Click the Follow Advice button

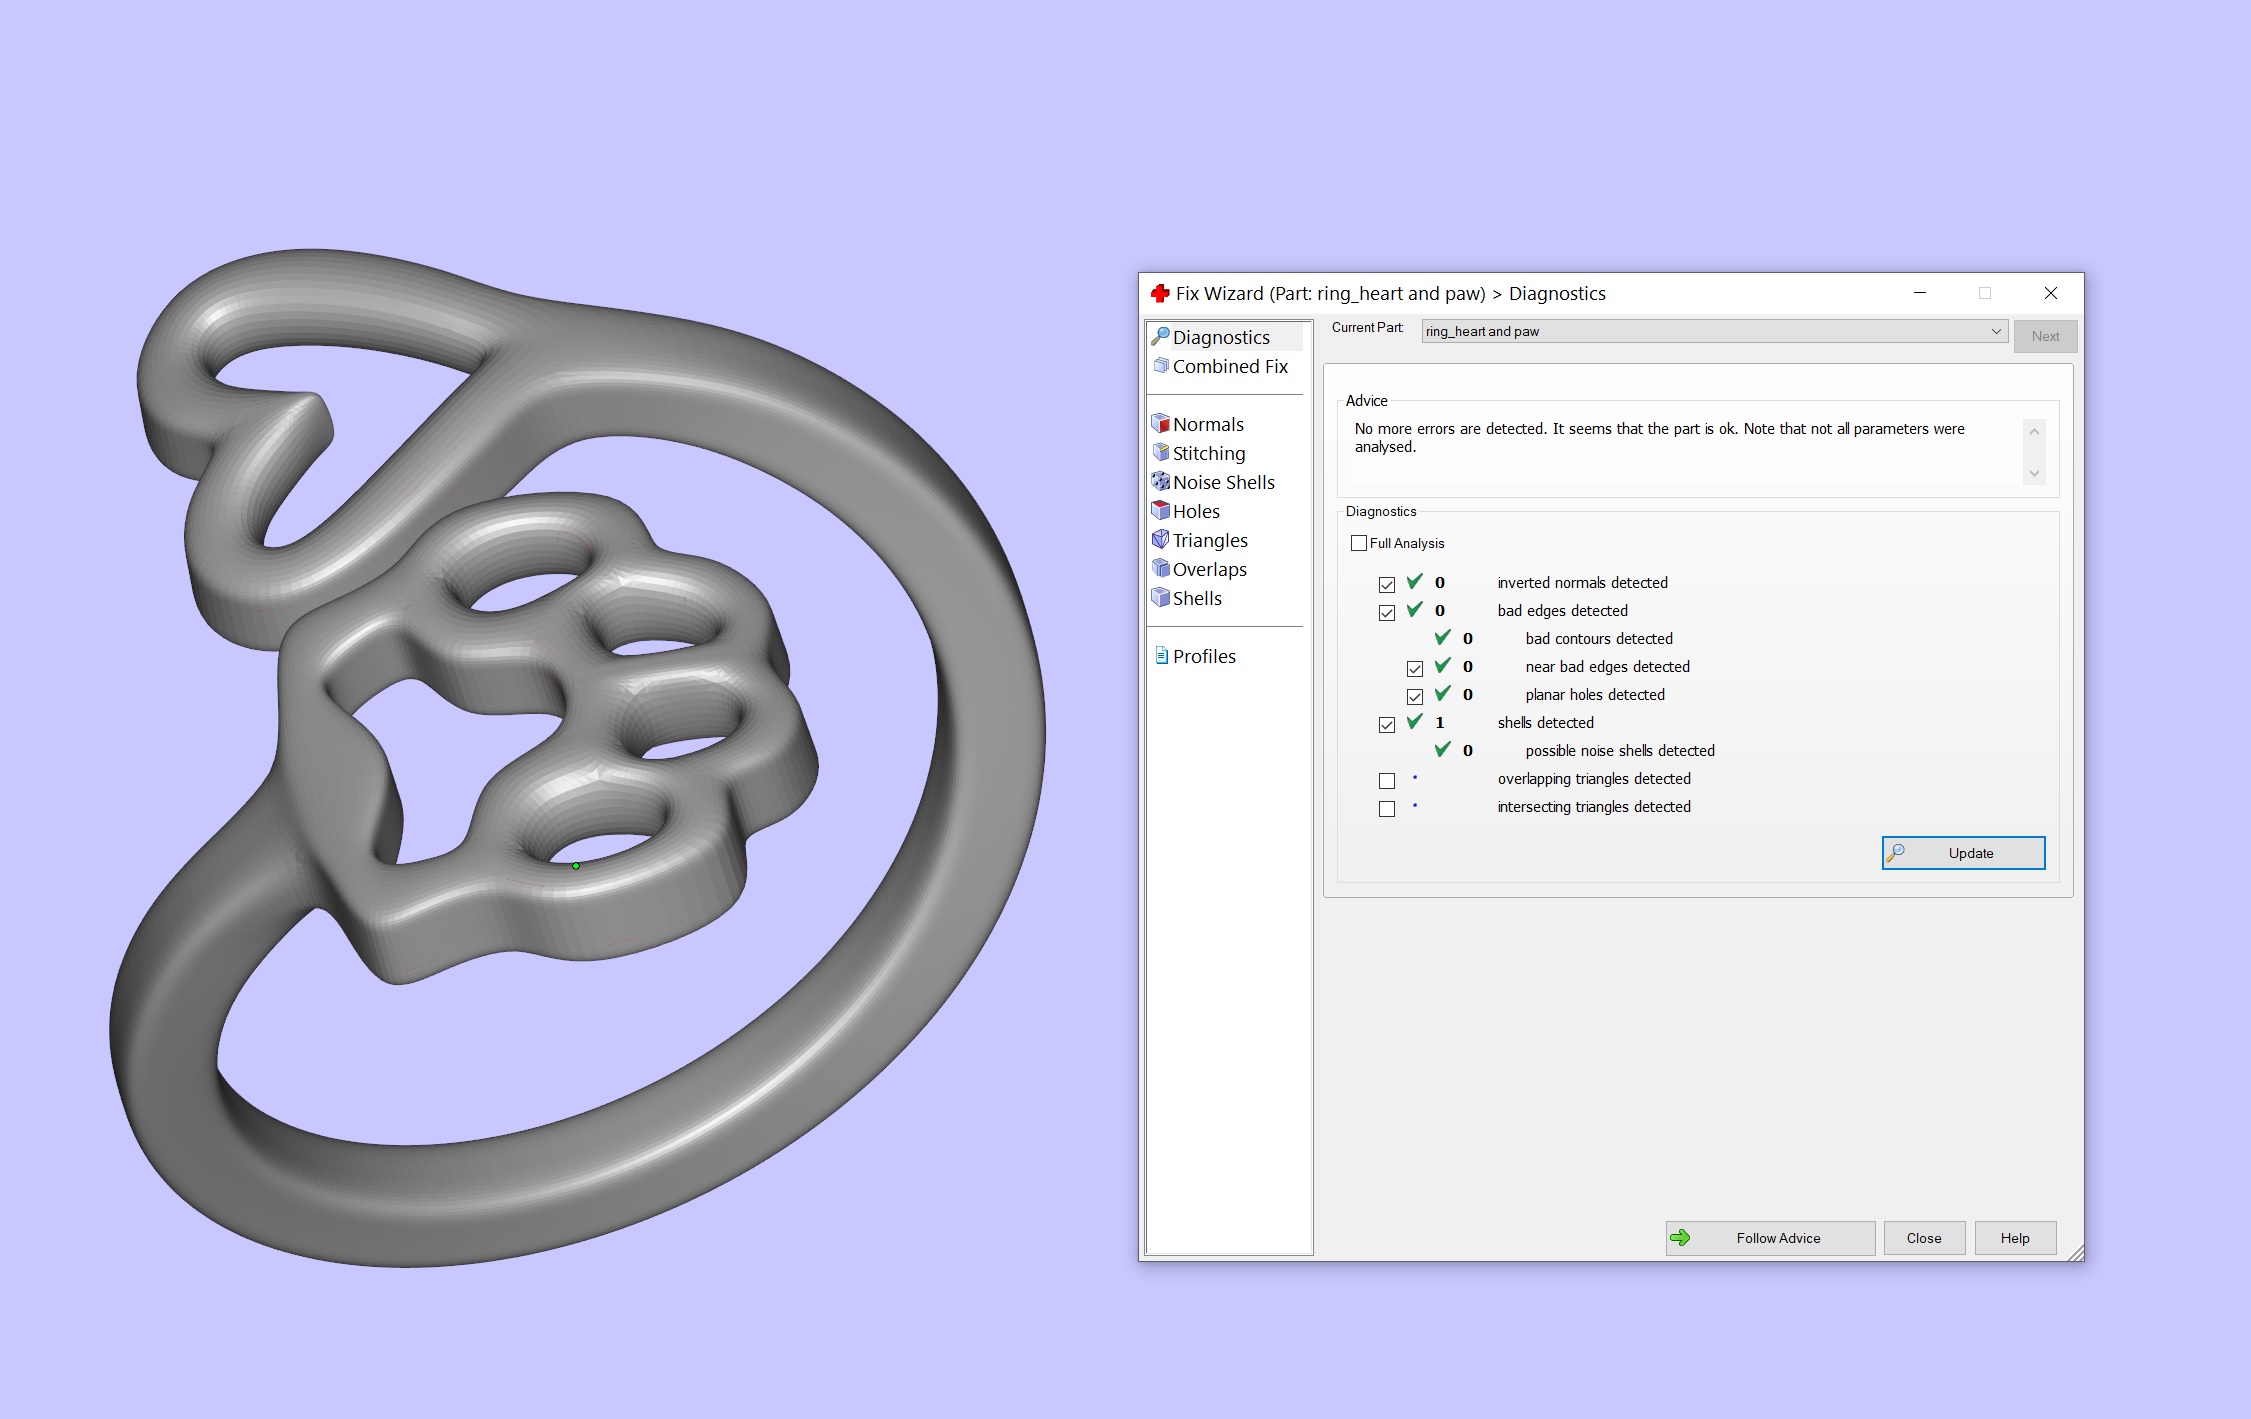(x=1769, y=1238)
